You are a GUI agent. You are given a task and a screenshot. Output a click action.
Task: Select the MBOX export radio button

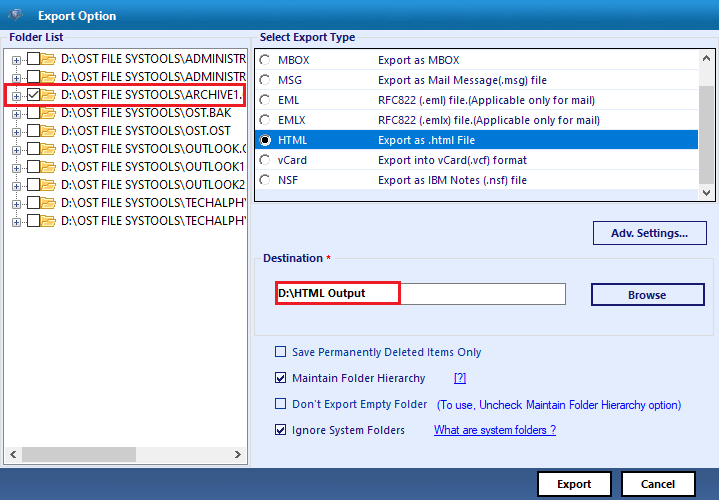pyautogui.click(x=265, y=60)
